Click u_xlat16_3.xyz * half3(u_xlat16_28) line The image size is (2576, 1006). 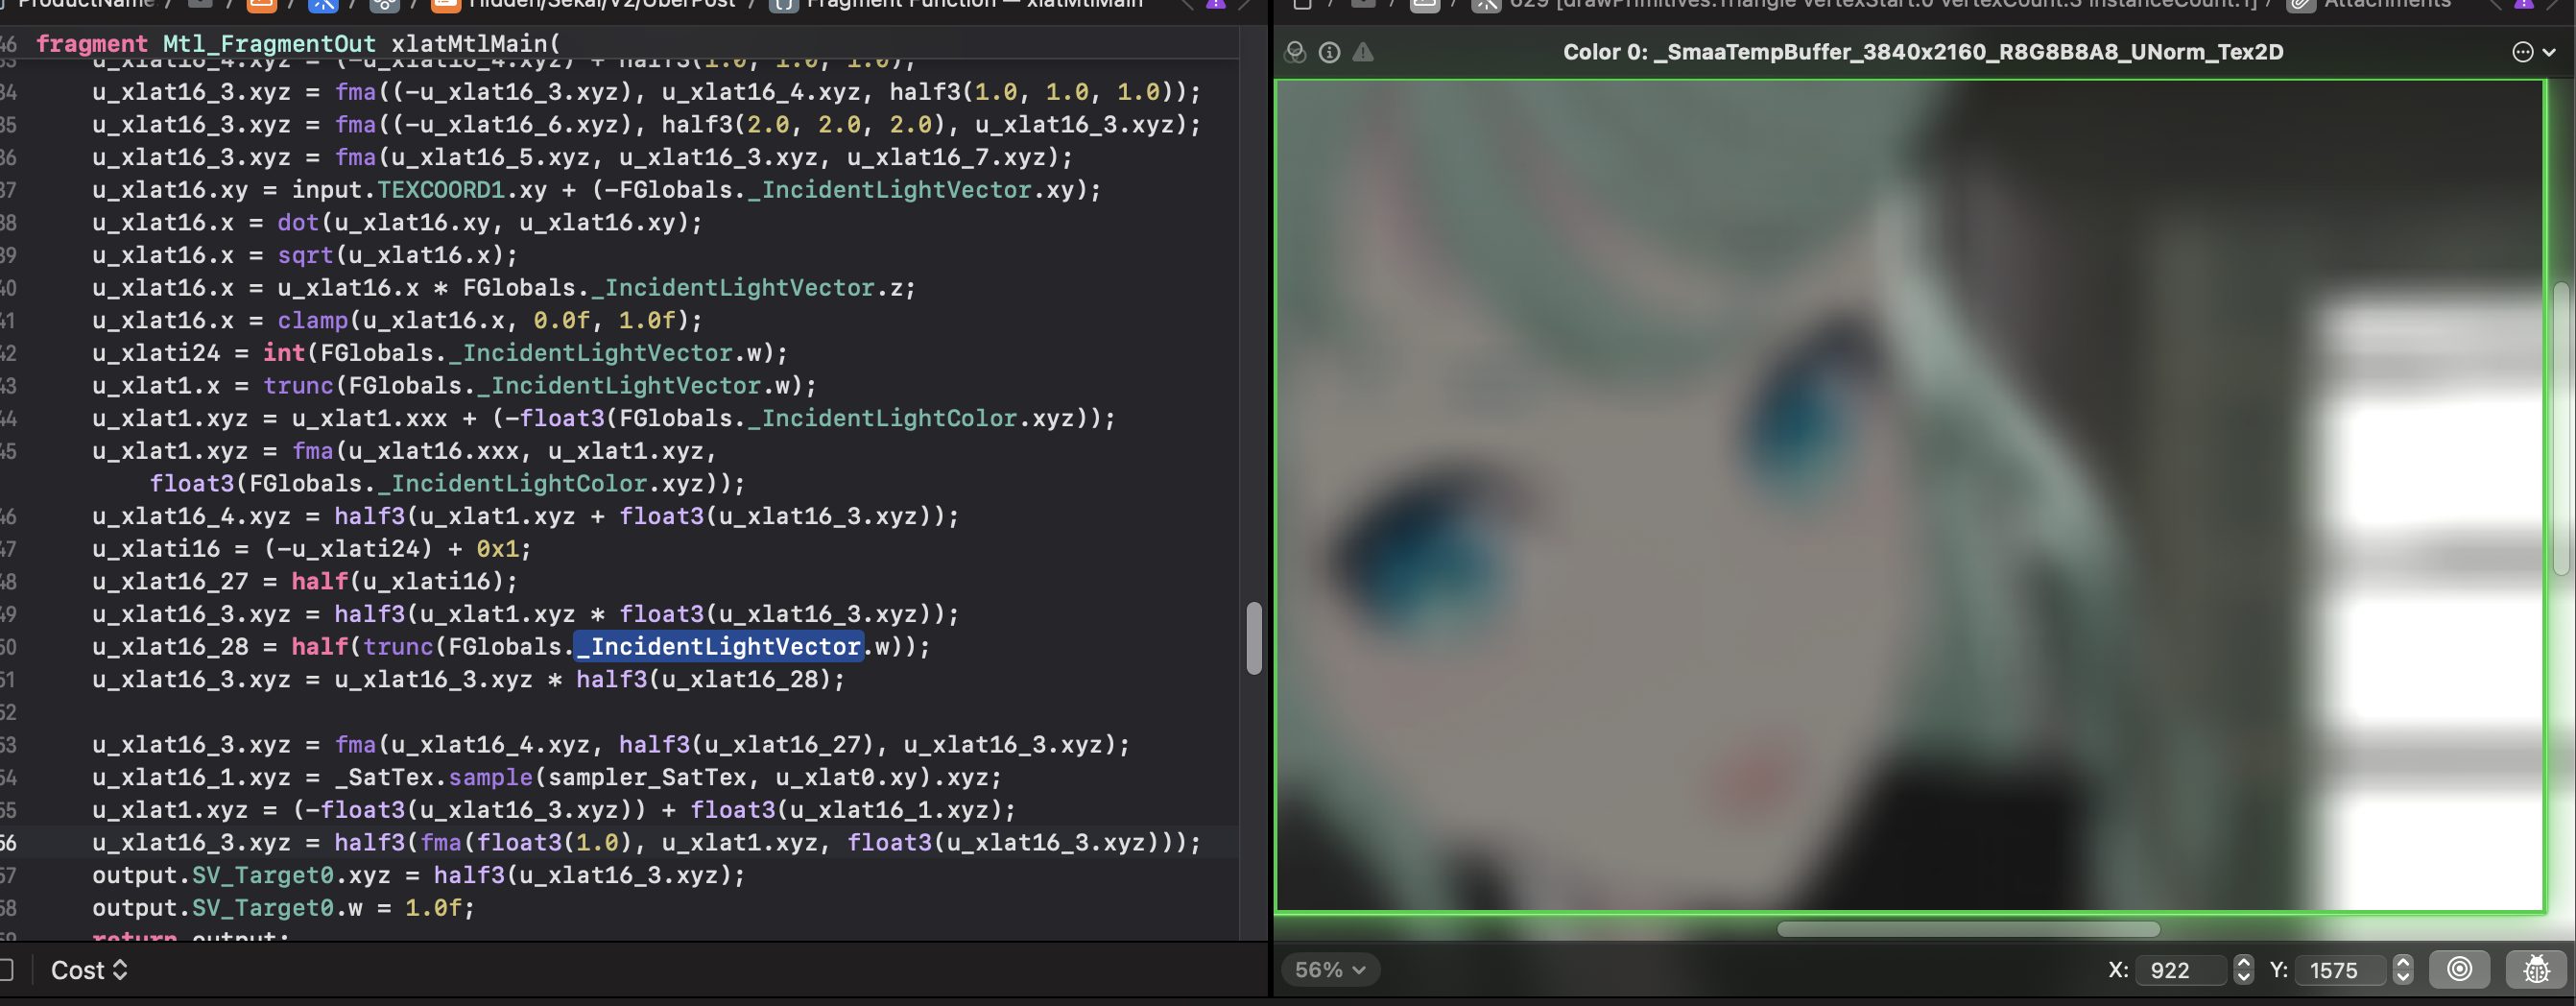(468, 680)
